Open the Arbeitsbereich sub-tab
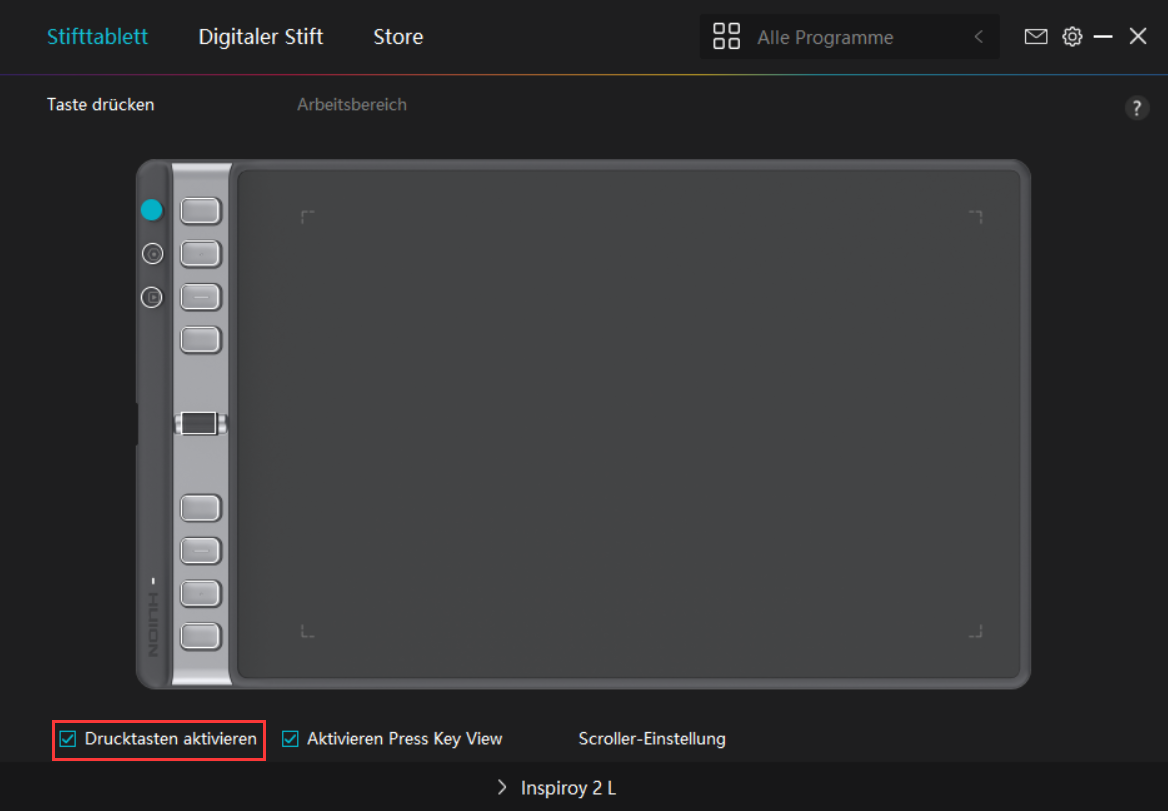Image resolution: width=1168 pixels, height=811 pixels. pyautogui.click(x=352, y=105)
